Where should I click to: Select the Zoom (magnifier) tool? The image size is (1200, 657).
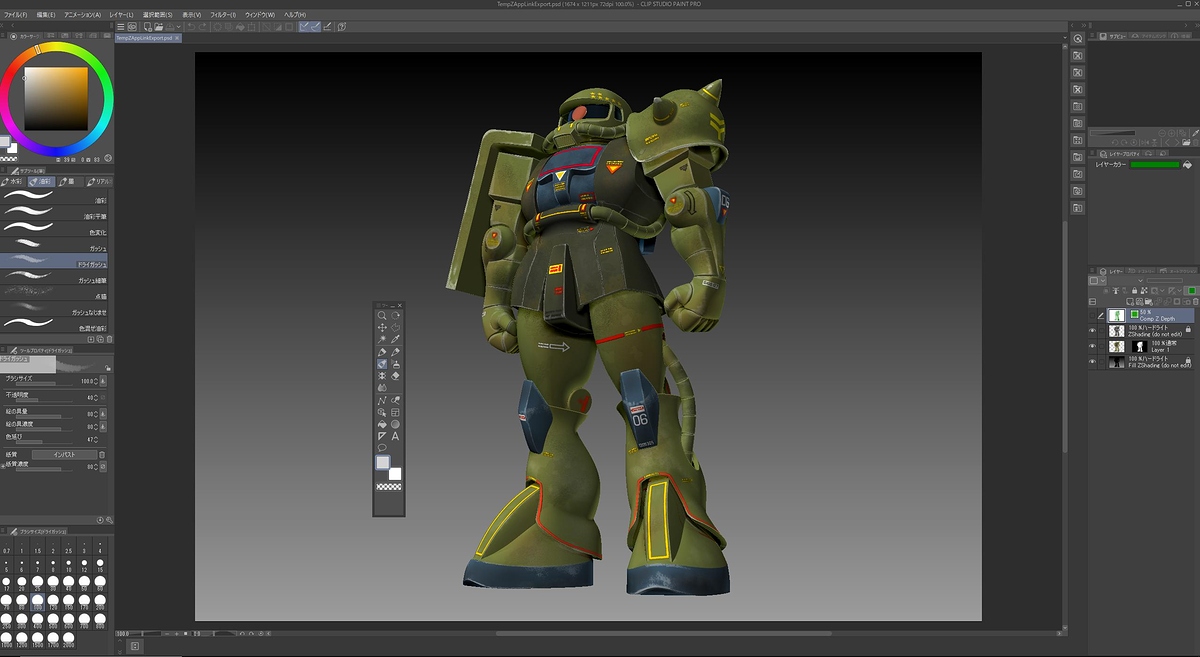(x=382, y=316)
